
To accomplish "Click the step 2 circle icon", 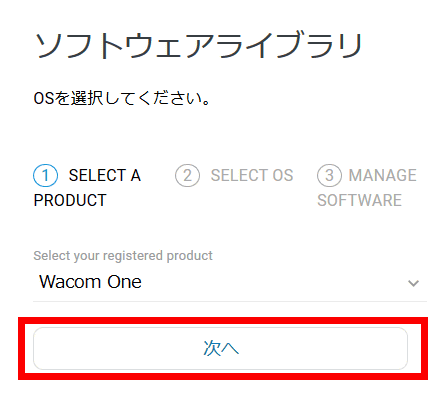I will pyautogui.click(x=188, y=175).
